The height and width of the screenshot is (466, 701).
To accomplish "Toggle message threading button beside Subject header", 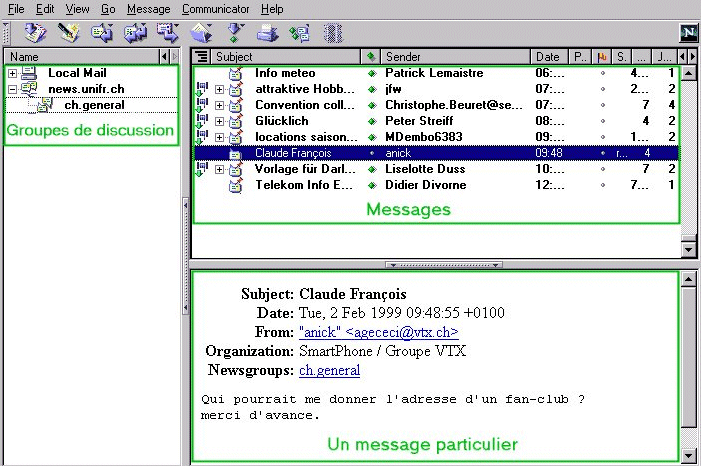I will tap(202, 57).
